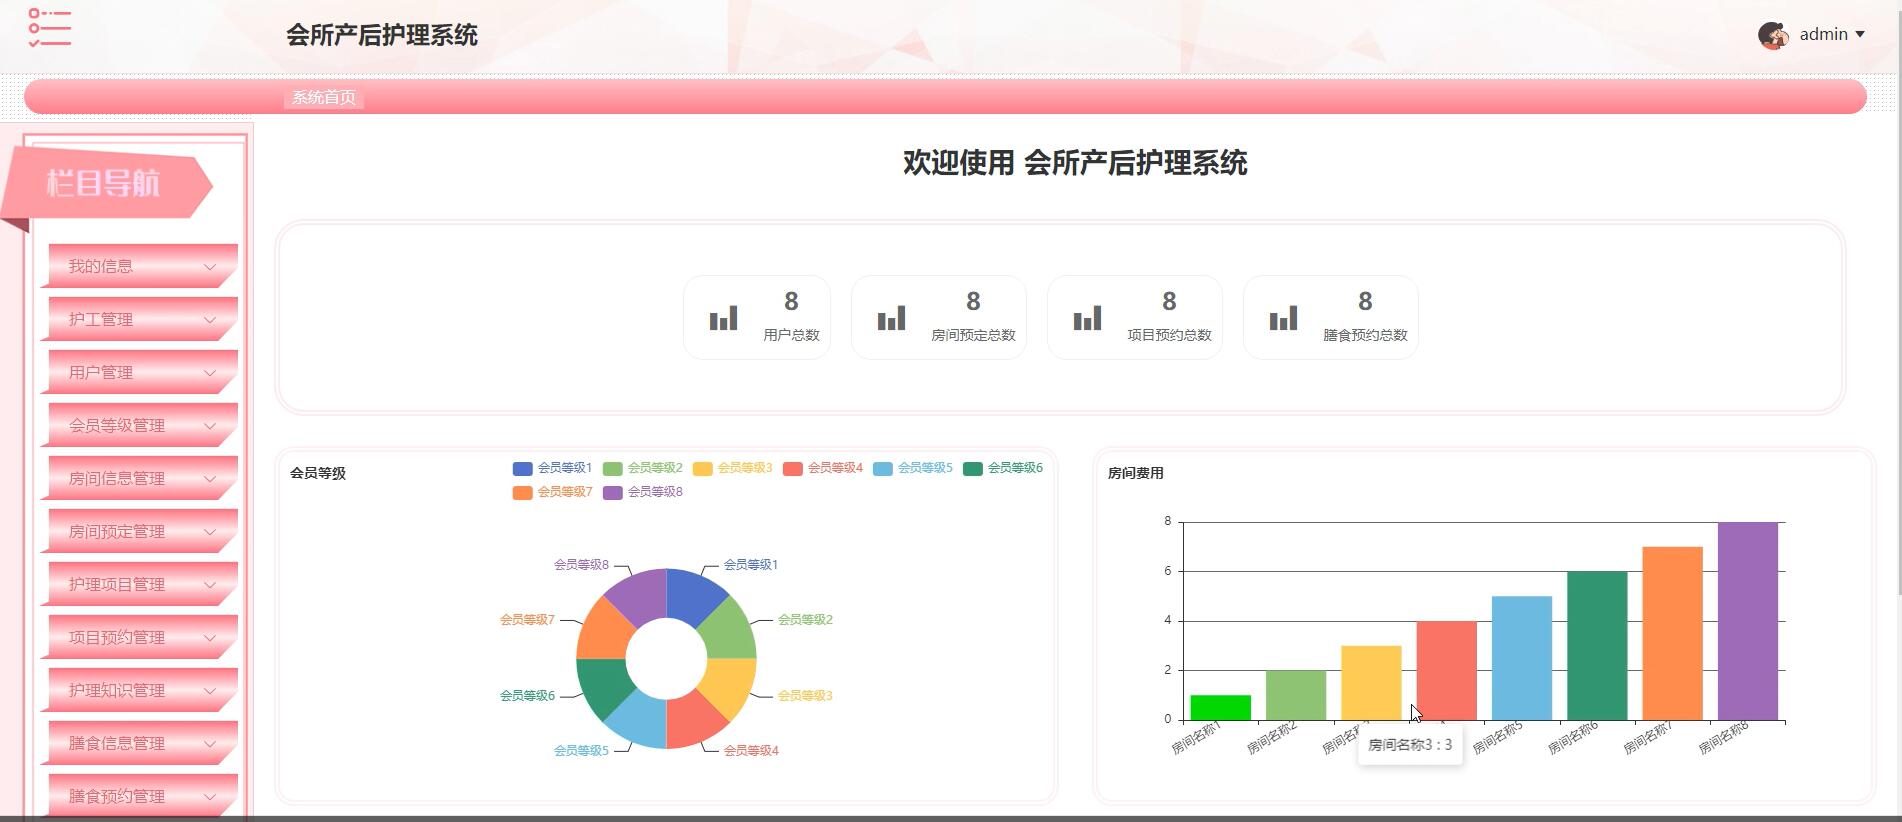1902x822 pixels.
Task: Click the 会所产后护理系统 header title
Action: [x=382, y=35]
